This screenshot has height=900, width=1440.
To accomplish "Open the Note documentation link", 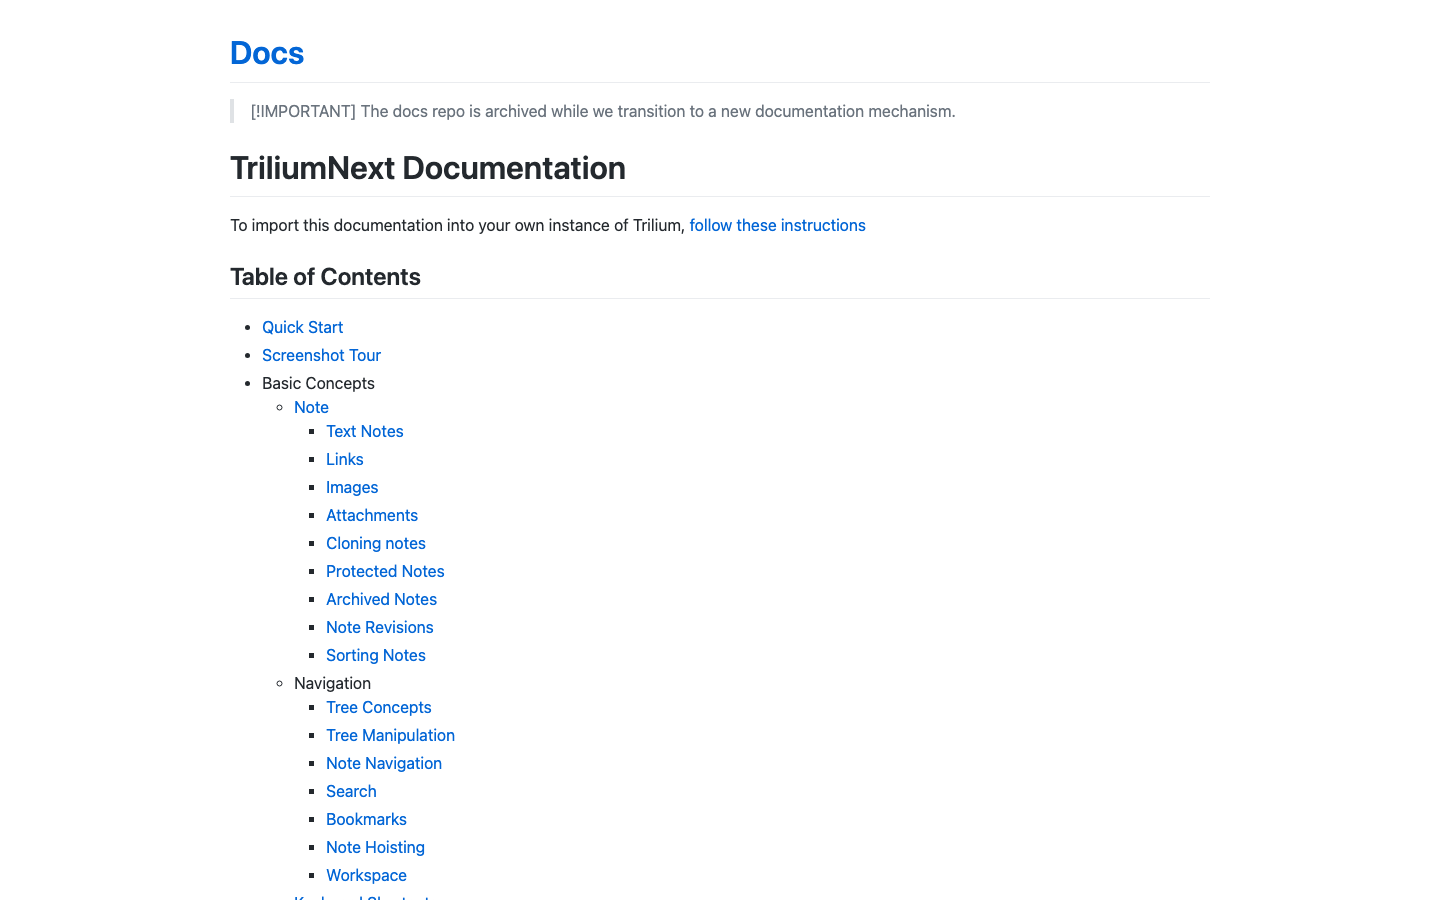I will click(x=311, y=408).
